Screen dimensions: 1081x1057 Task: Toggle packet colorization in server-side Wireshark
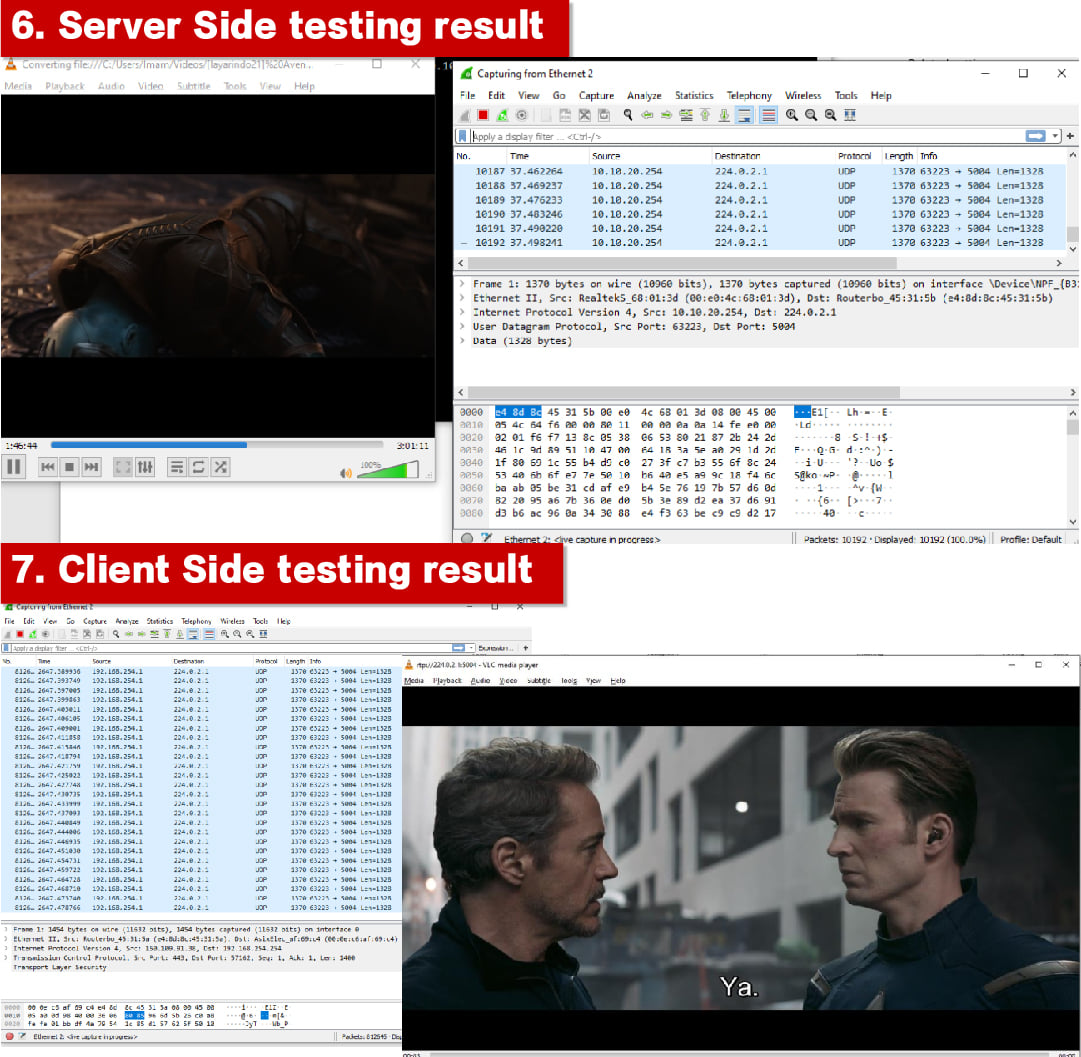768,115
